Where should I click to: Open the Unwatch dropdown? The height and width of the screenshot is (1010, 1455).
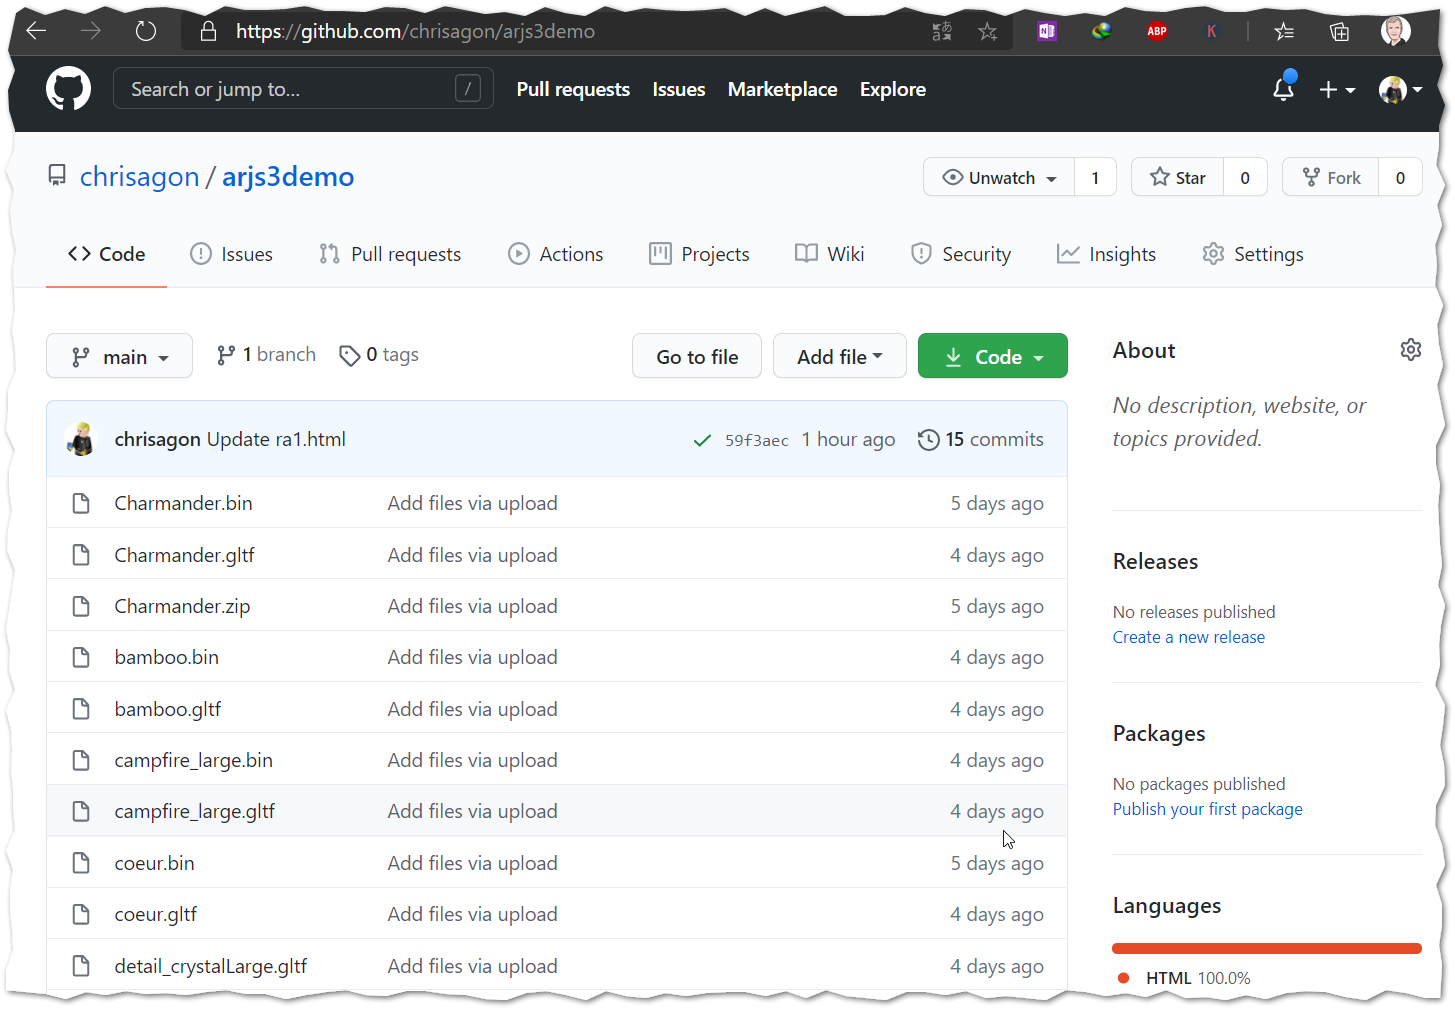click(999, 177)
